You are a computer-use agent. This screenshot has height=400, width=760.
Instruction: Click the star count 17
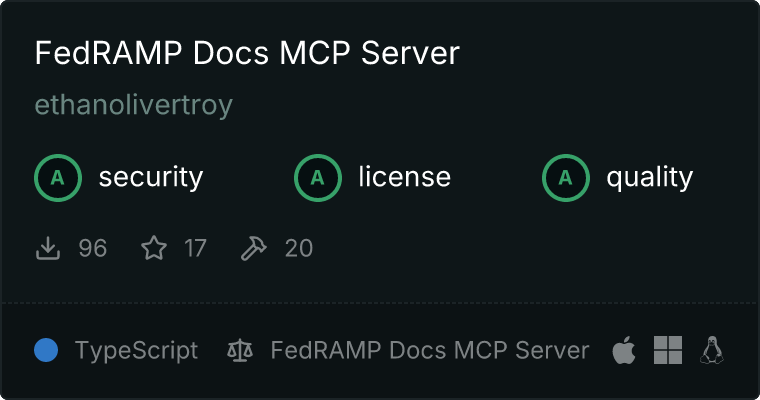195,248
